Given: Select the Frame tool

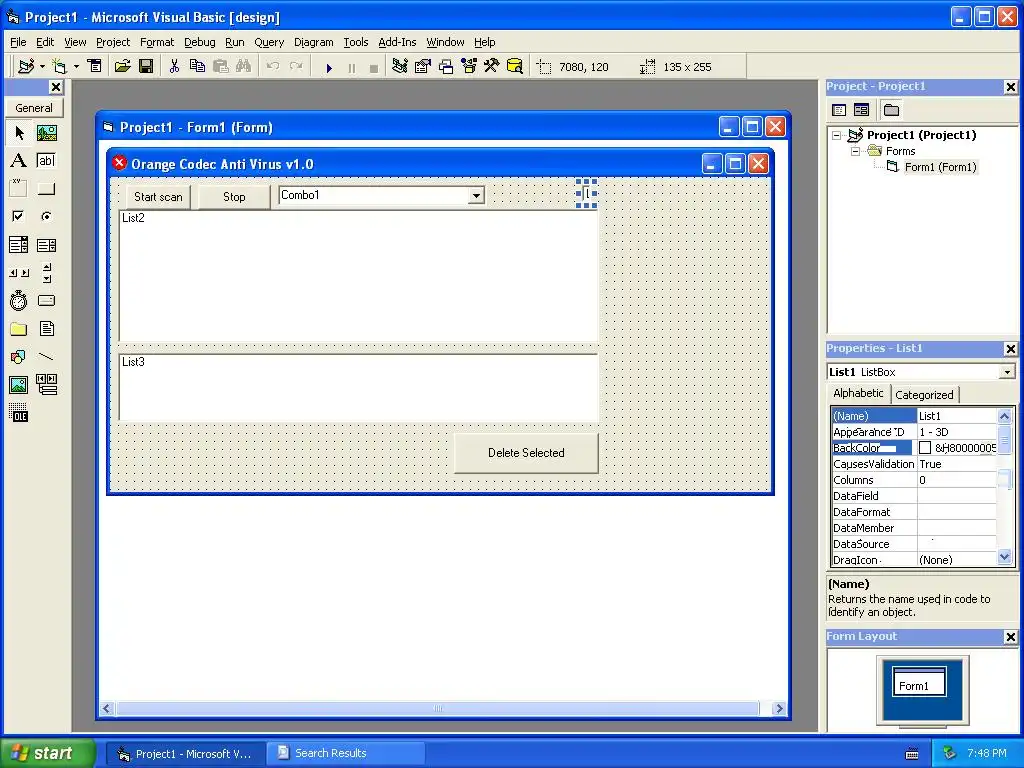Looking at the screenshot, I should click(19, 189).
